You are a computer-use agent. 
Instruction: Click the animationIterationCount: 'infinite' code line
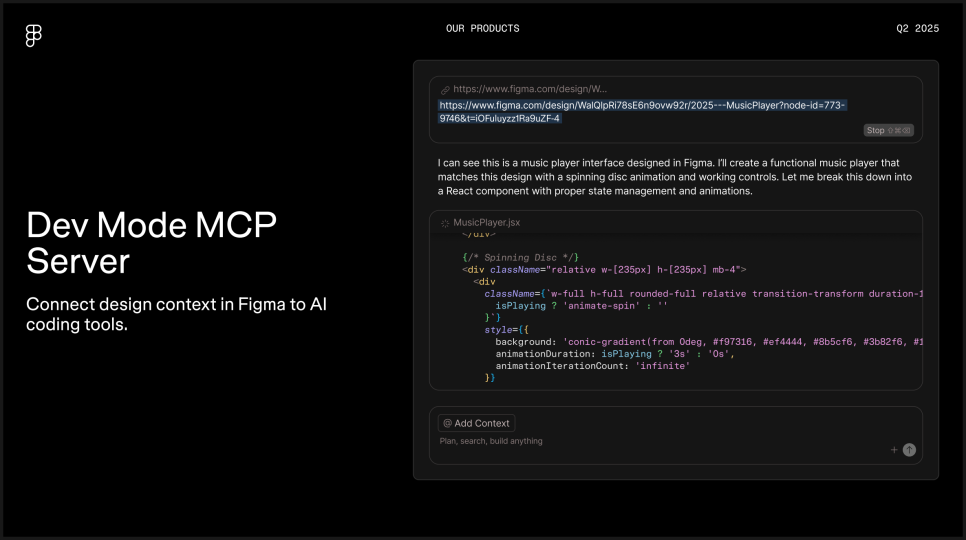pyautogui.click(x=593, y=366)
